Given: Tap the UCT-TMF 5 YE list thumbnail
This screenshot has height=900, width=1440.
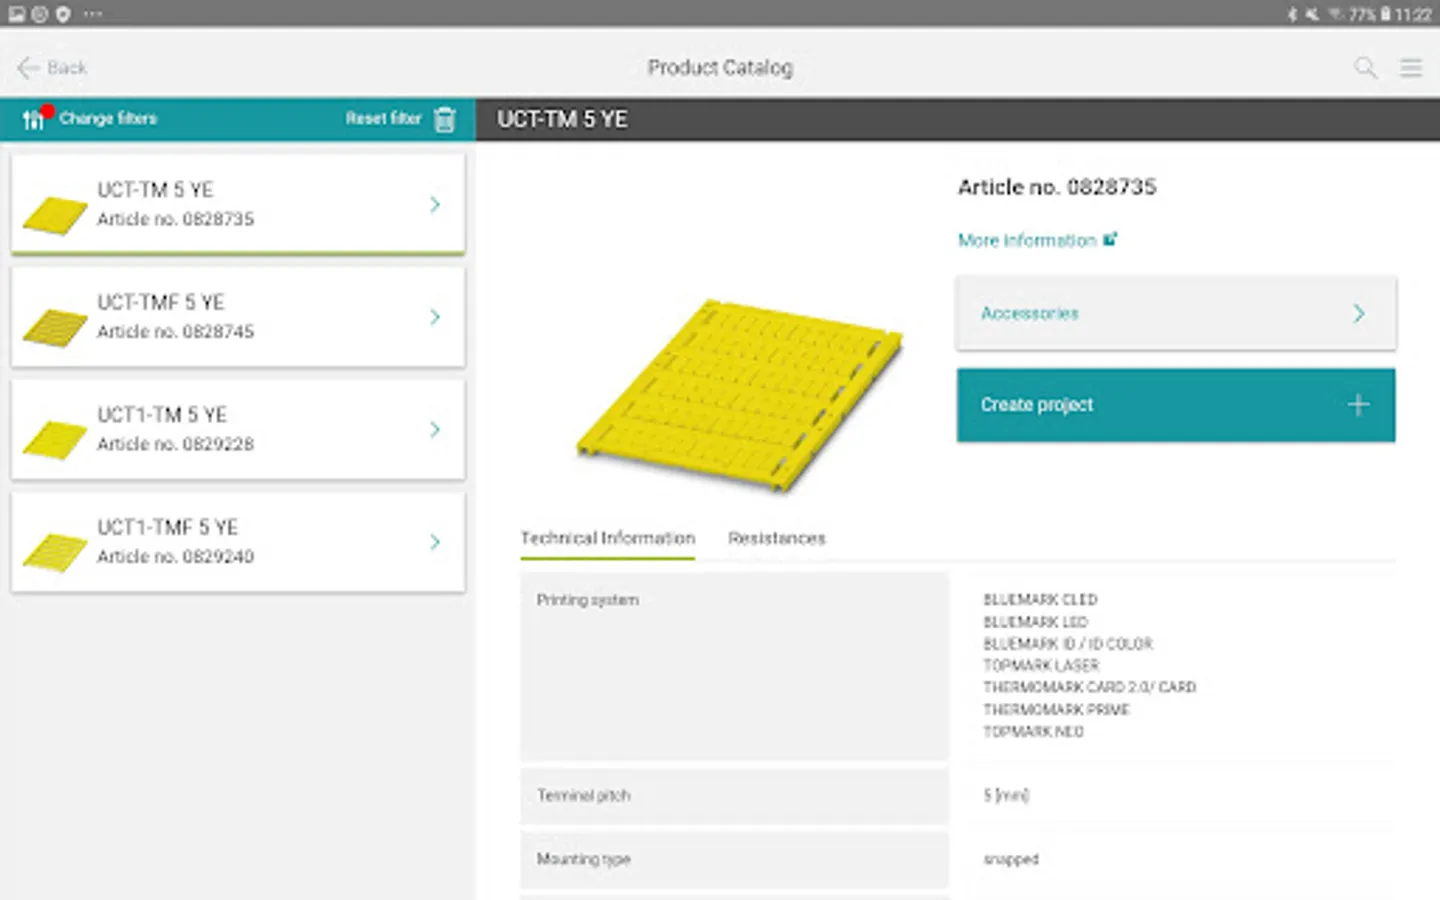Looking at the screenshot, I should [x=55, y=327].
